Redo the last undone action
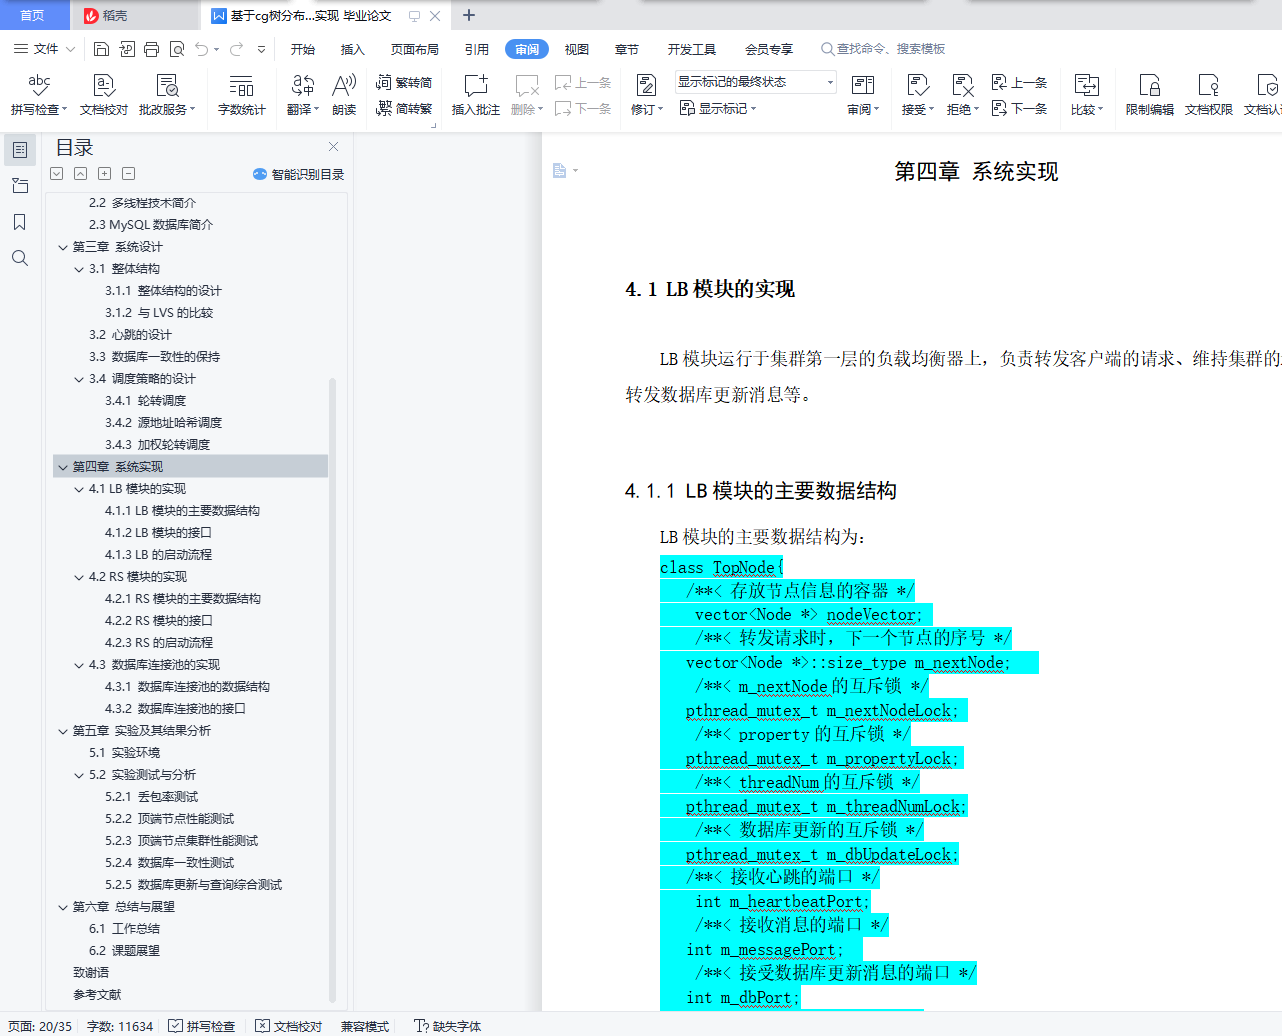The width and height of the screenshot is (1282, 1036). coord(236,49)
